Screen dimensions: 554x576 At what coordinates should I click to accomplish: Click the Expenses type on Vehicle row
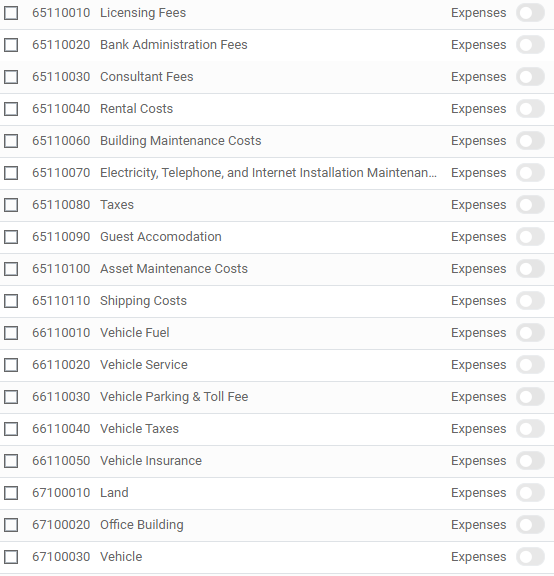click(478, 557)
